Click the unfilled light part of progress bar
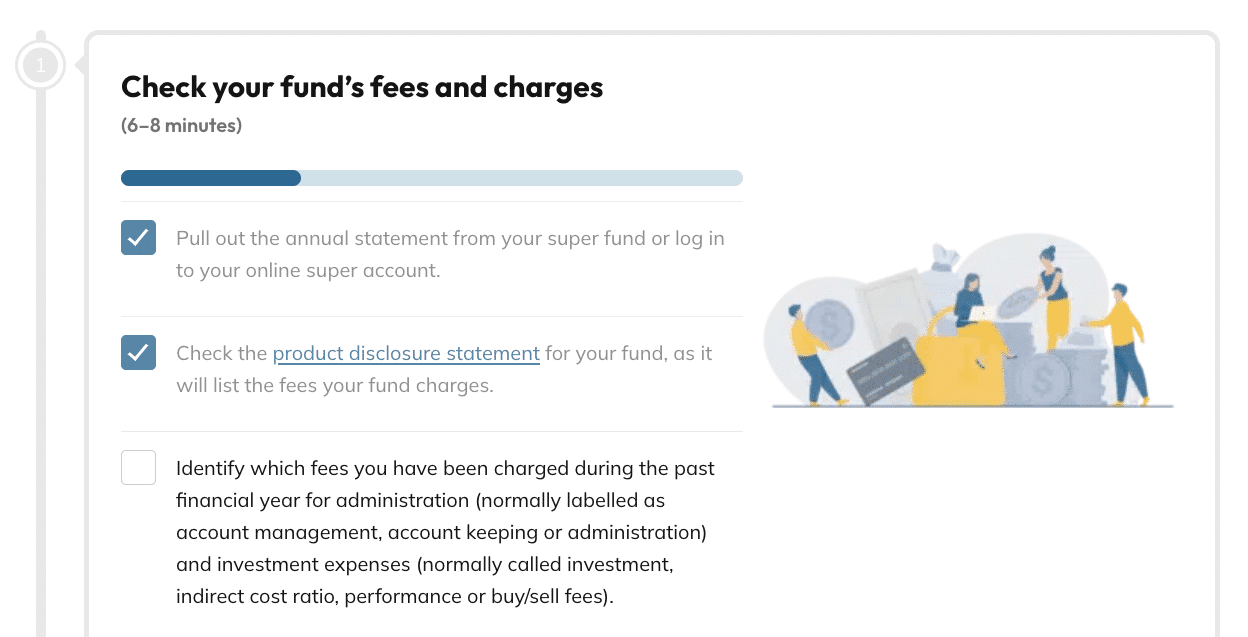 click(x=520, y=178)
